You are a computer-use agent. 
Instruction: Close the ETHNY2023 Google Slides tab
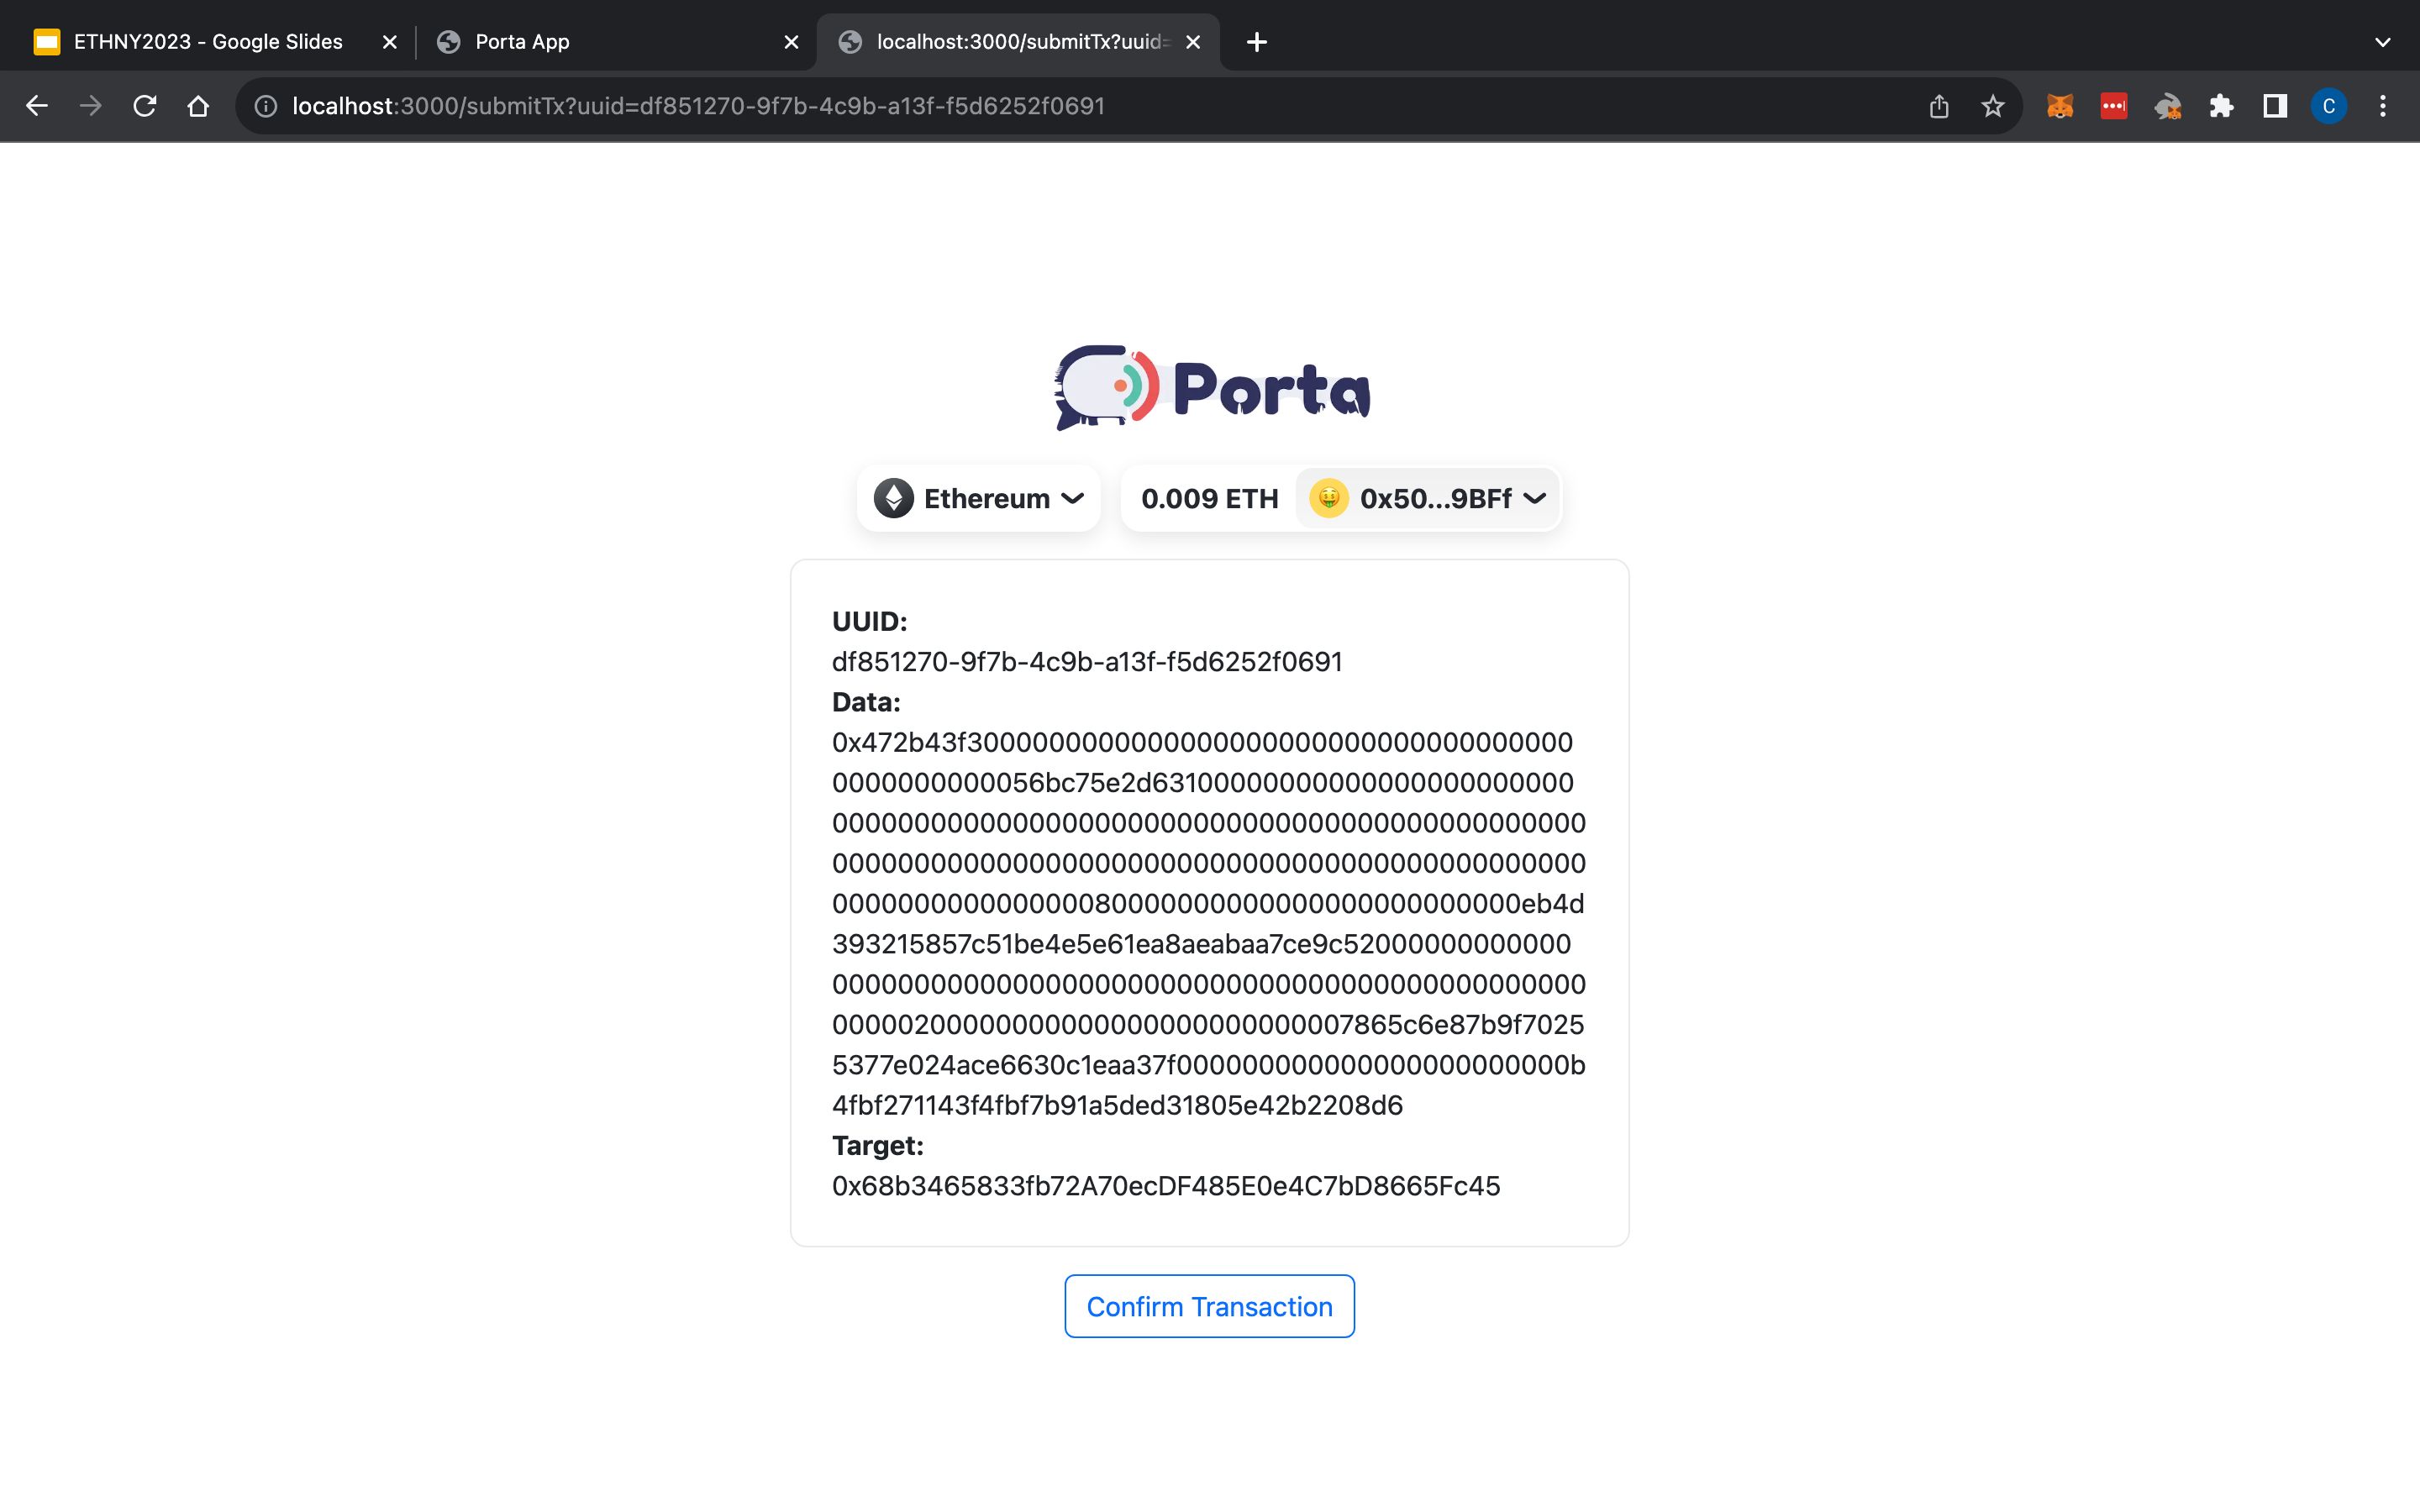(x=390, y=42)
